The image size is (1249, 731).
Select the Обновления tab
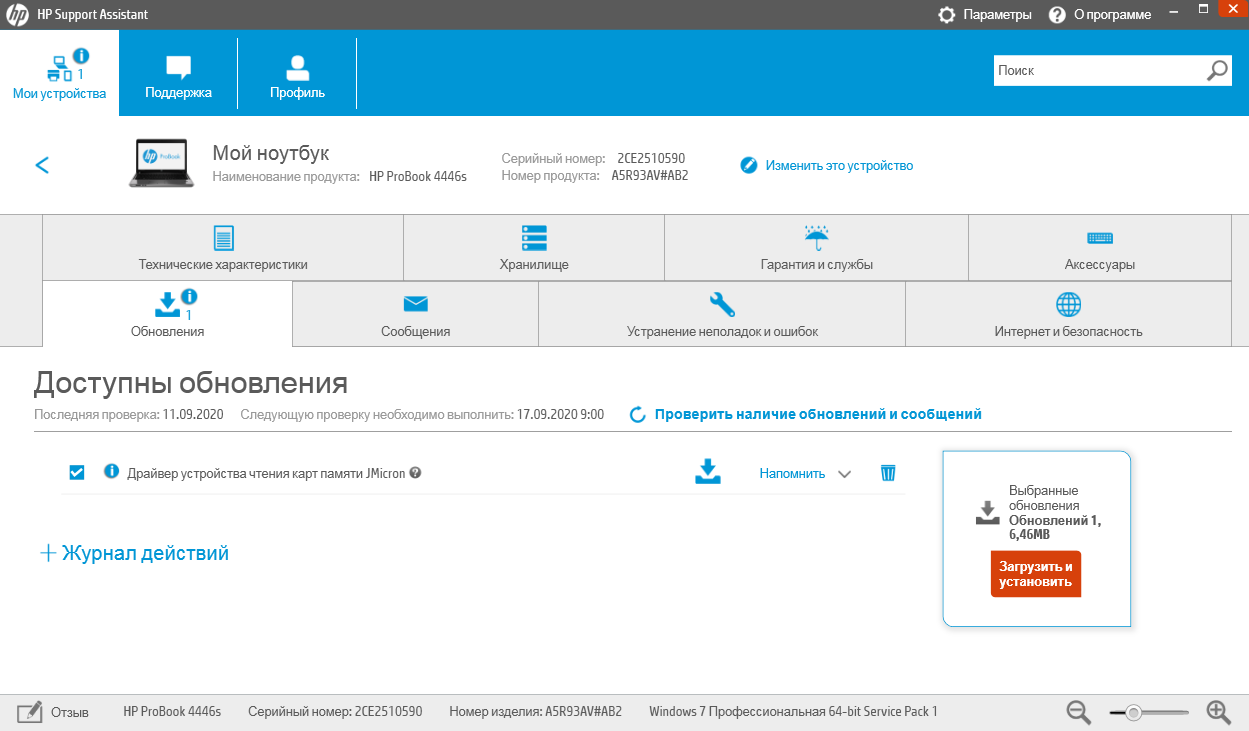167,314
